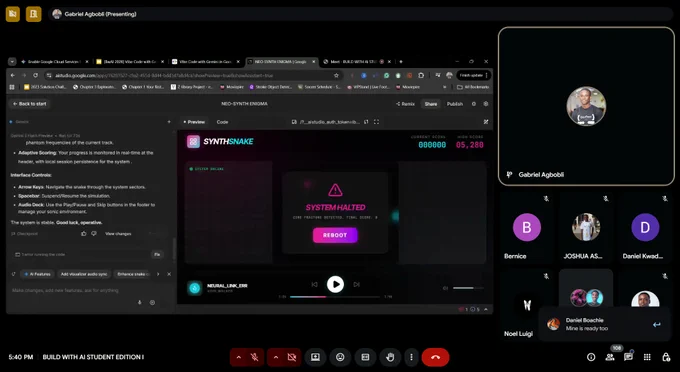Show the people list with 108 participants
This screenshot has width=680, height=372.
[x=610, y=357]
